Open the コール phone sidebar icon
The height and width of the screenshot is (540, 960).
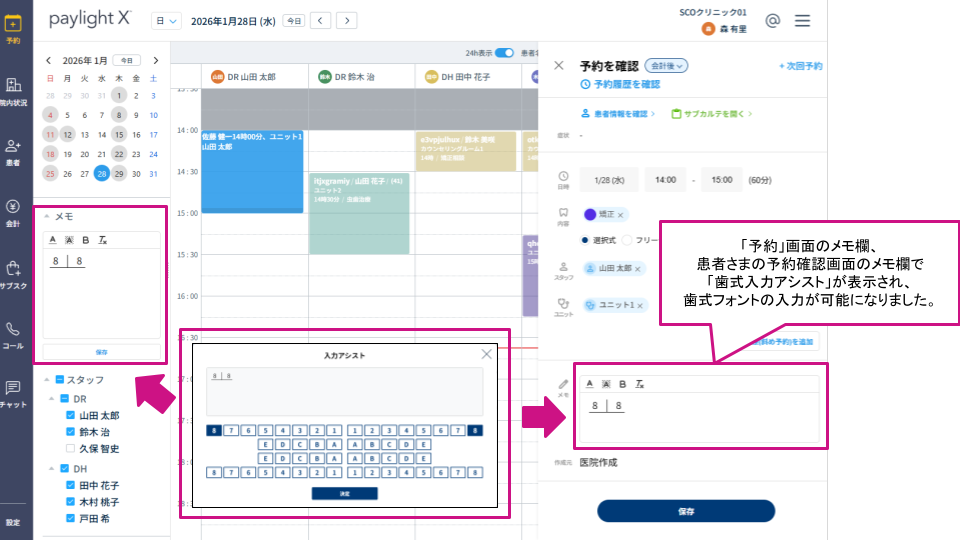point(13,336)
